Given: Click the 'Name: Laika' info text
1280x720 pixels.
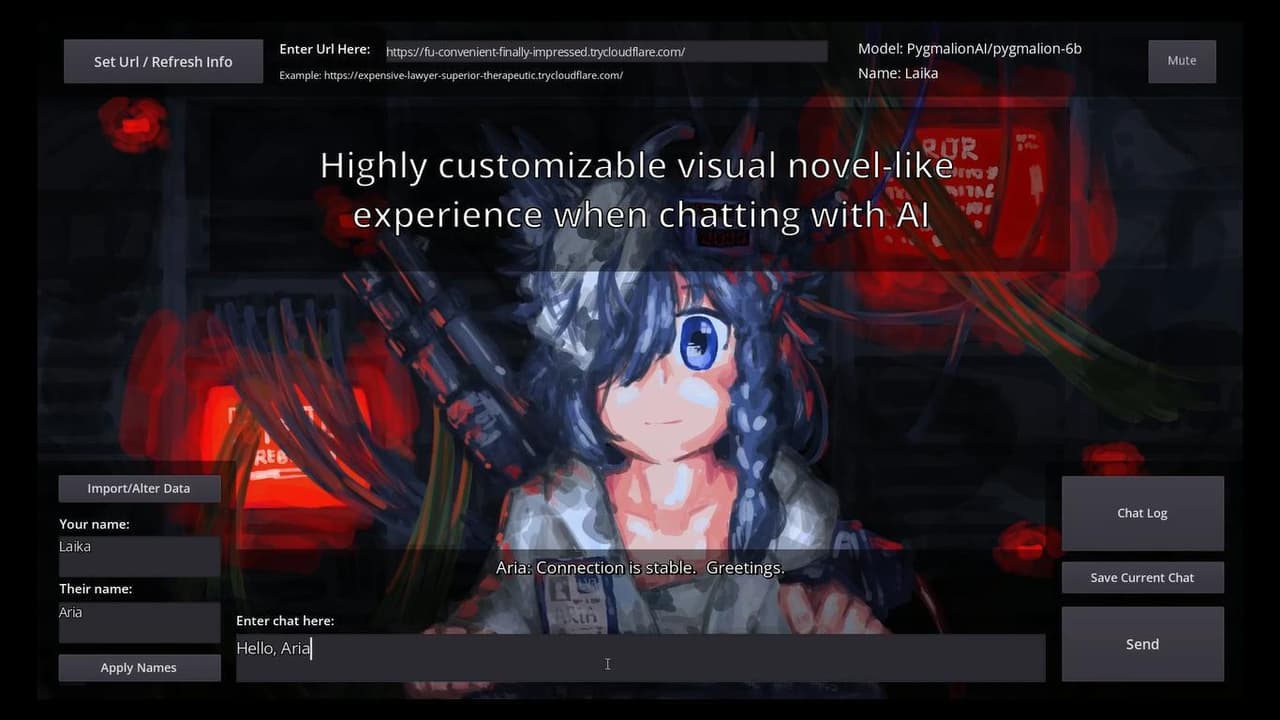Looking at the screenshot, I should click(898, 73).
